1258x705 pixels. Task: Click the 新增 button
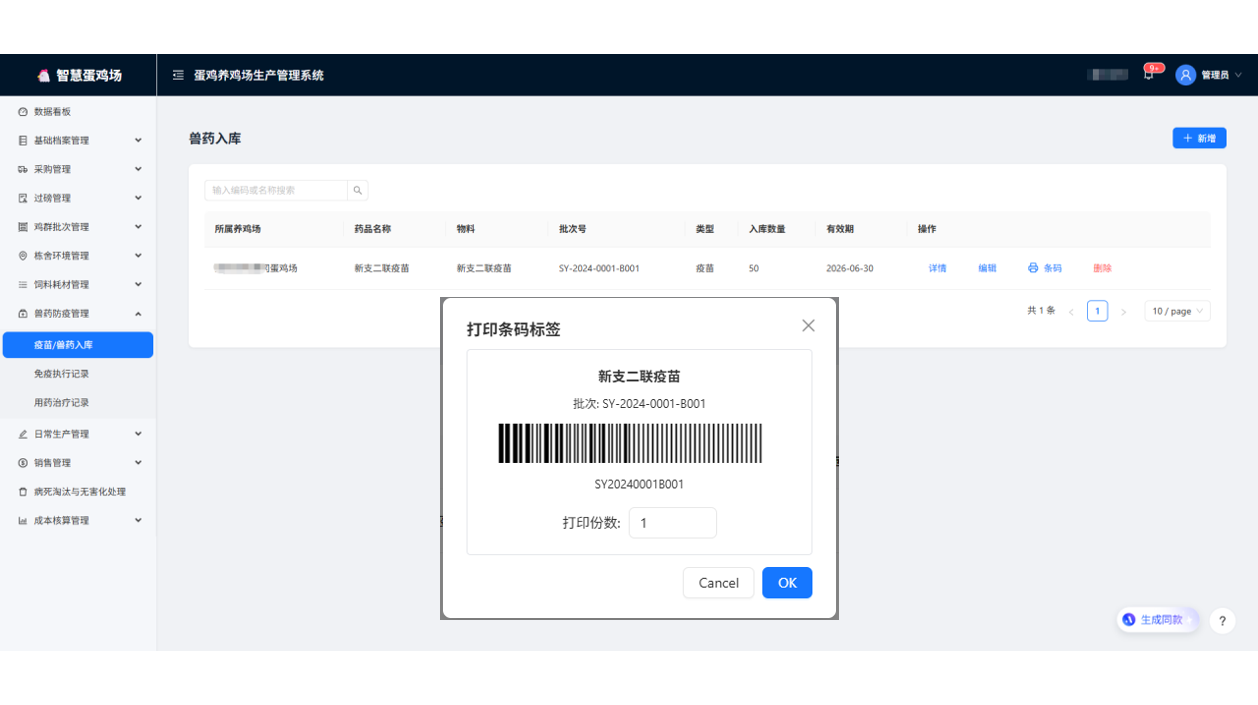1199,138
